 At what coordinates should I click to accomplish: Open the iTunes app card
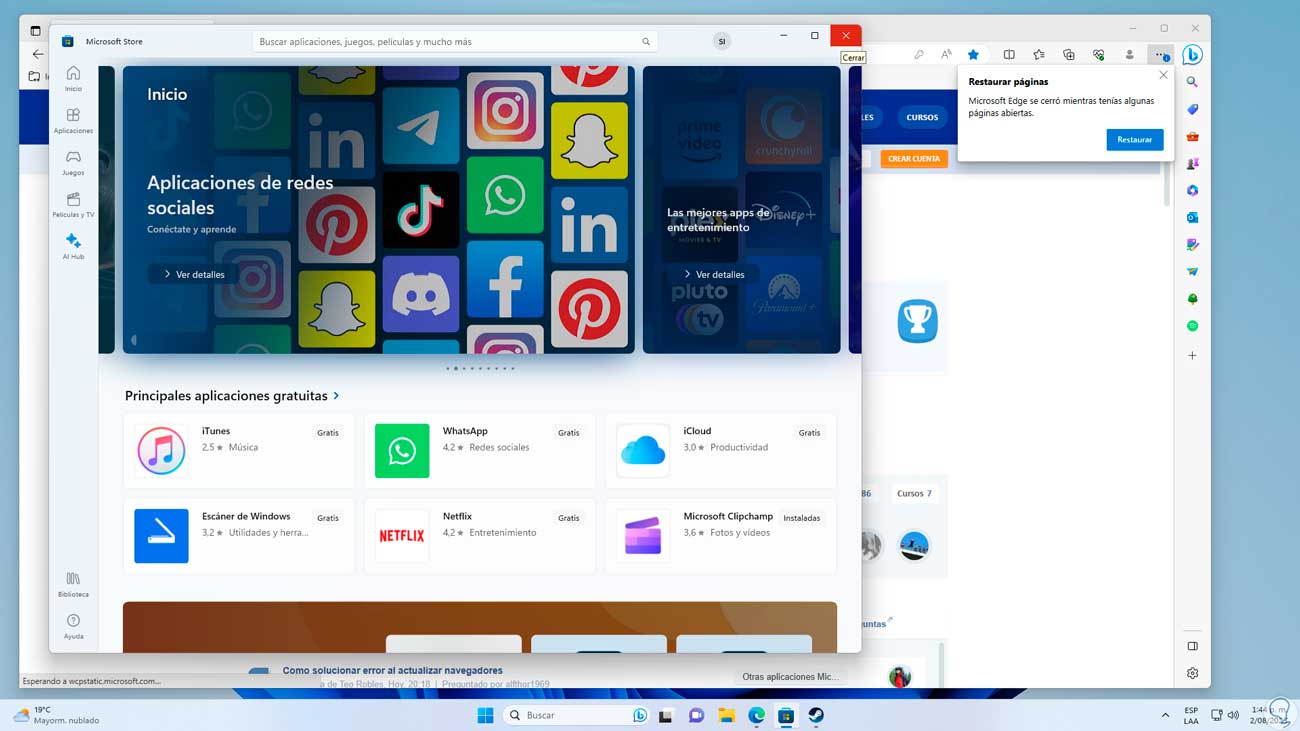click(239, 451)
